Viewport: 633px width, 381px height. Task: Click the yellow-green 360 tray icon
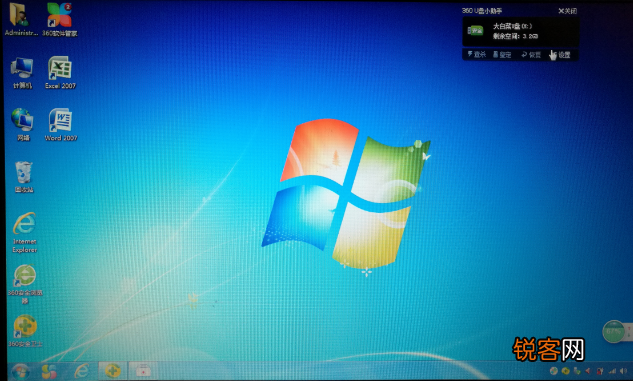[x=566, y=371]
